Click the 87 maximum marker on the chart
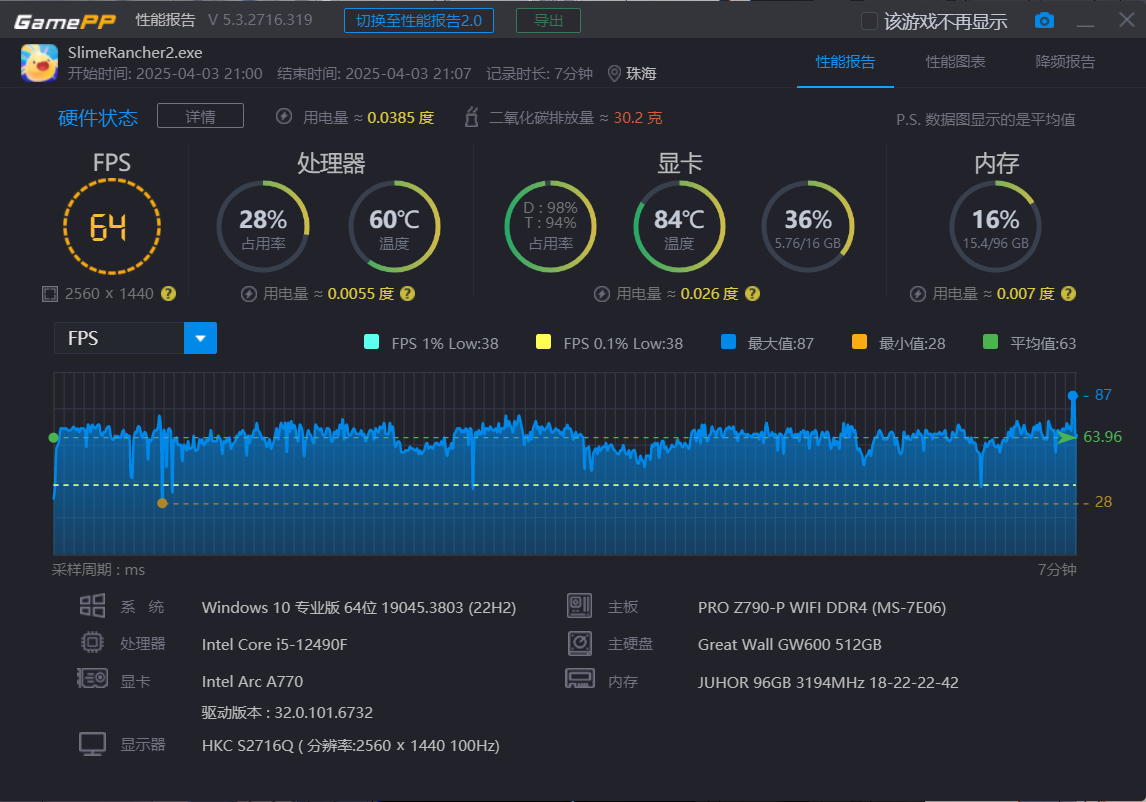 1073,396
